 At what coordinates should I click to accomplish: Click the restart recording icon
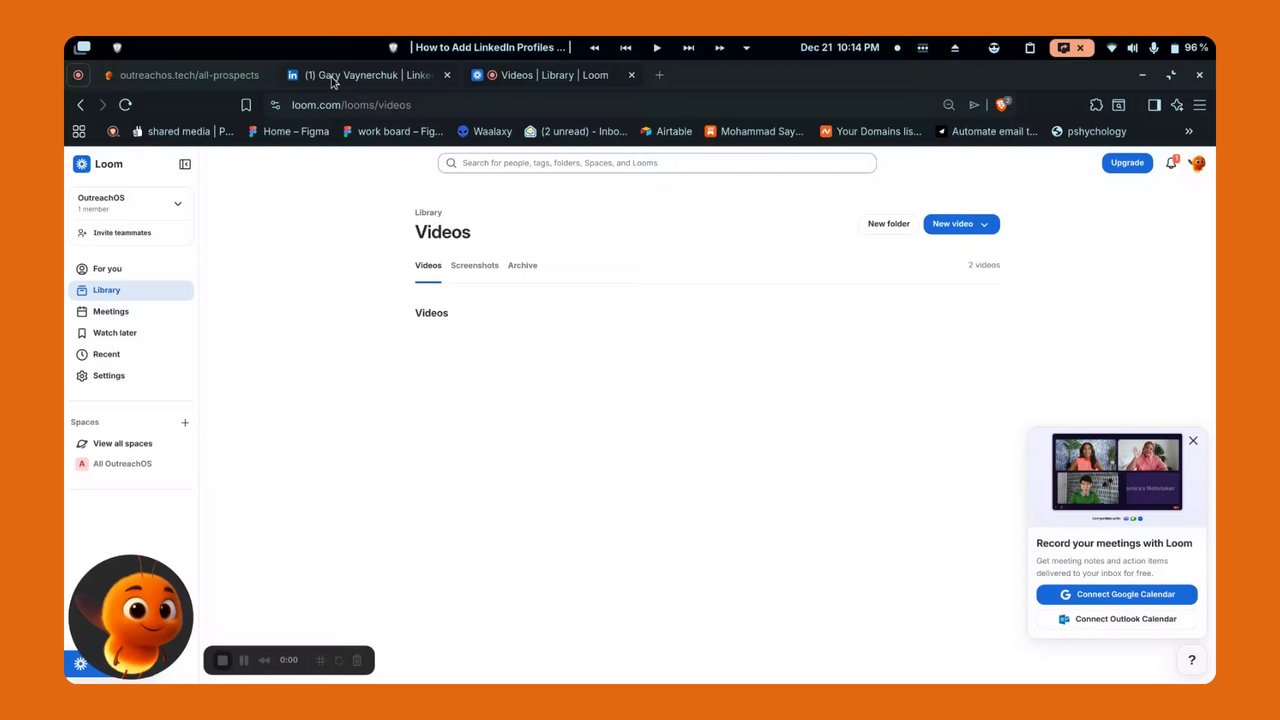pos(339,660)
